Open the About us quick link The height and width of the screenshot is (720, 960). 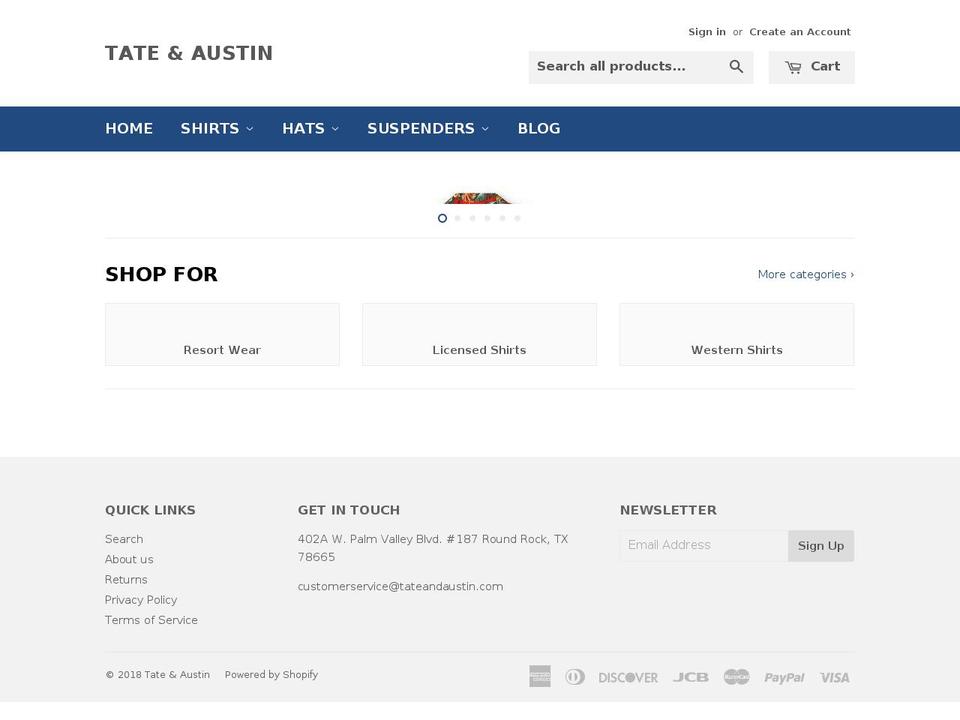point(129,559)
